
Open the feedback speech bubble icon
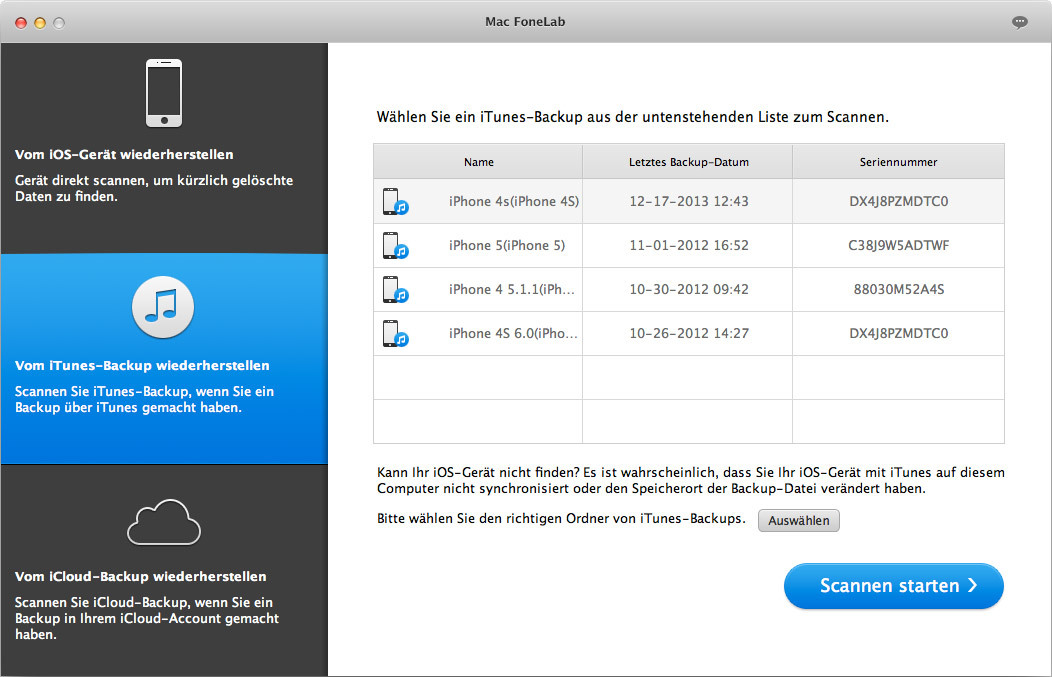[1019, 22]
